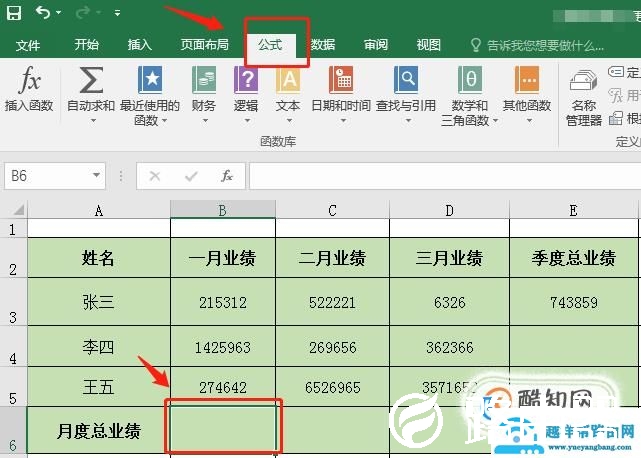Click the cancel X in formula bar
Image resolution: width=641 pixels, height=458 pixels.
click(155, 176)
